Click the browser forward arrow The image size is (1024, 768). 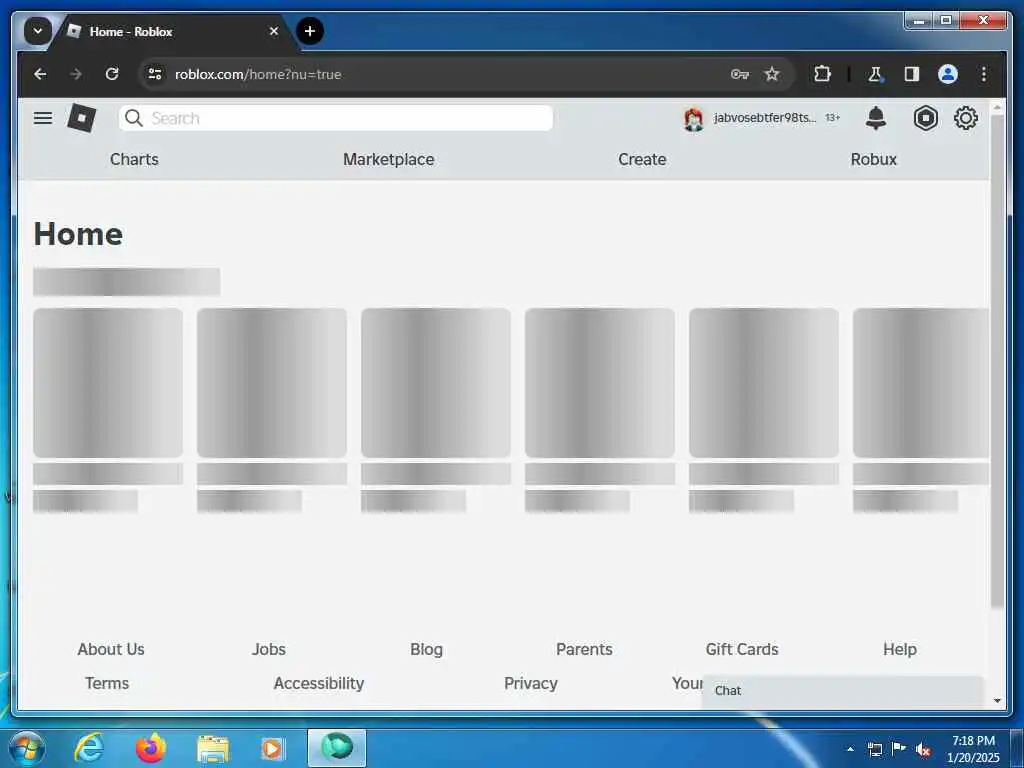pyautogui.click(x=76, y=74)
